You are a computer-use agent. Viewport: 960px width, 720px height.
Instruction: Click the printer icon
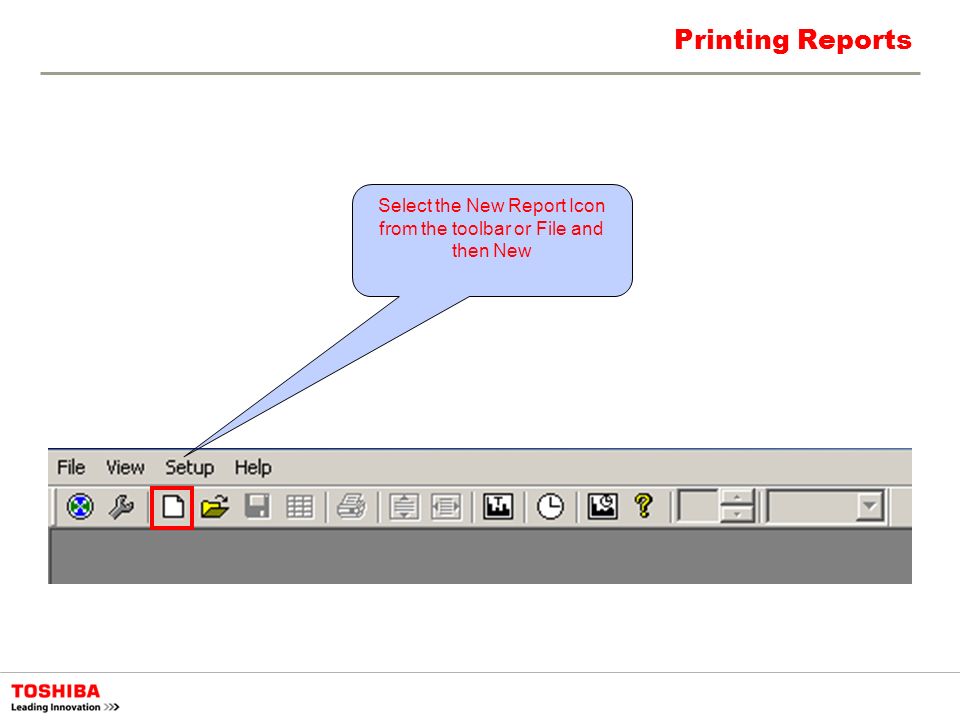tap(351, 507)
